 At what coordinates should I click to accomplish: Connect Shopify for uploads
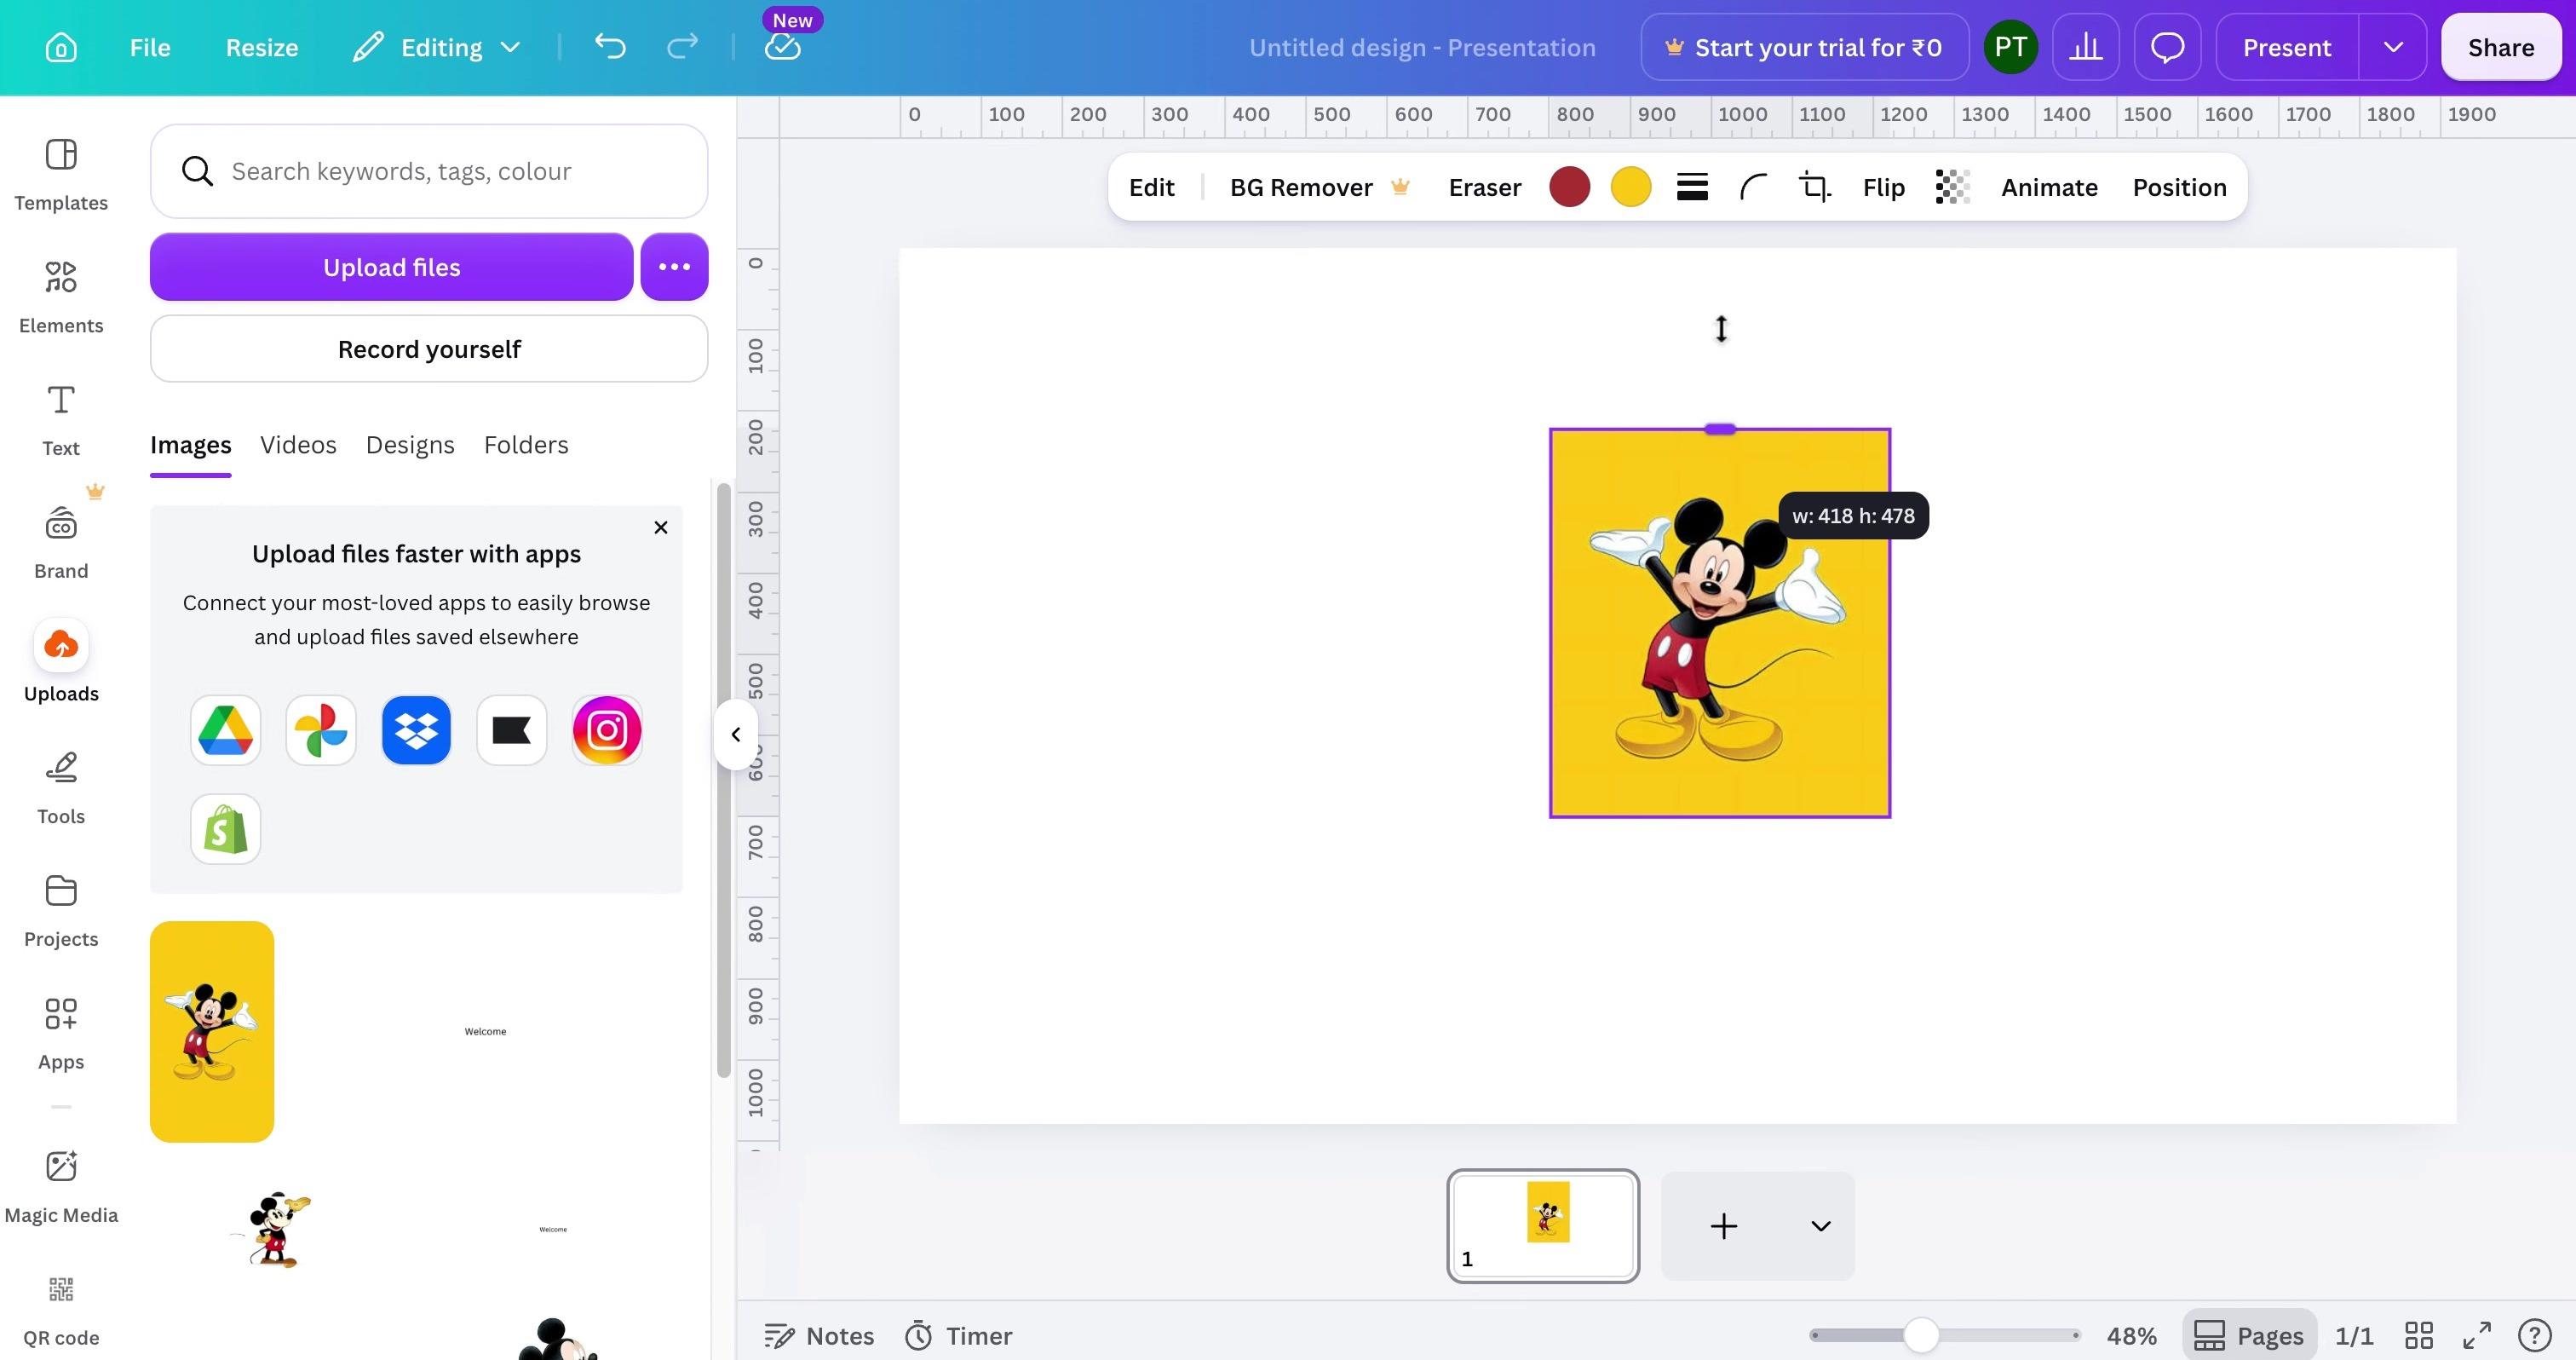225,830
